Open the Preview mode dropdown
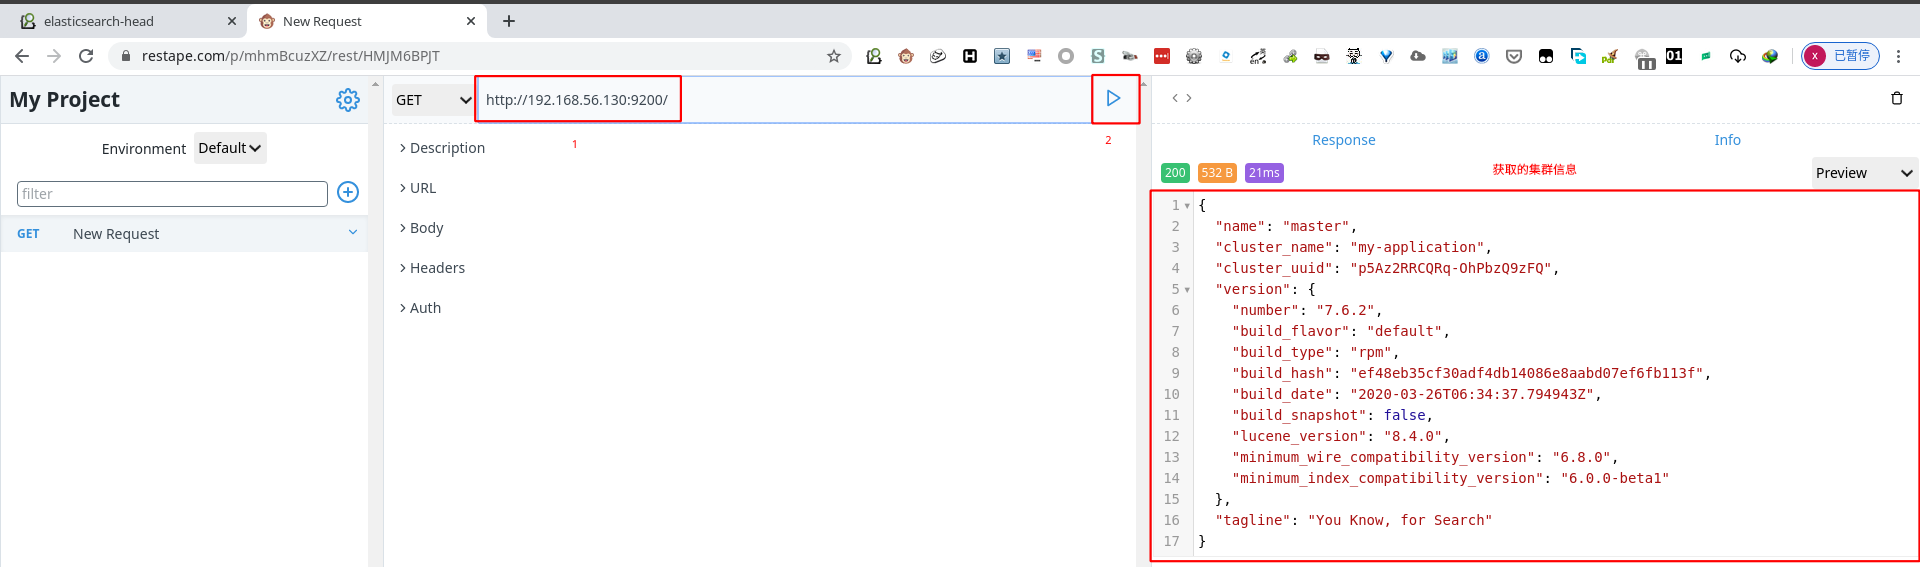This screenshot has height=567, width=1920. [1864, 173]
